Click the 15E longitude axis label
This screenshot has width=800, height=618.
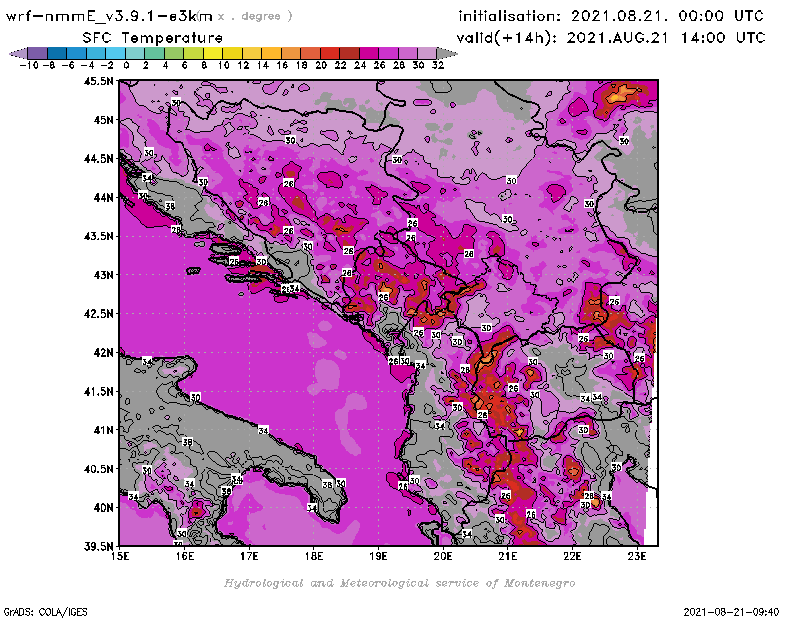pos(120,556)
